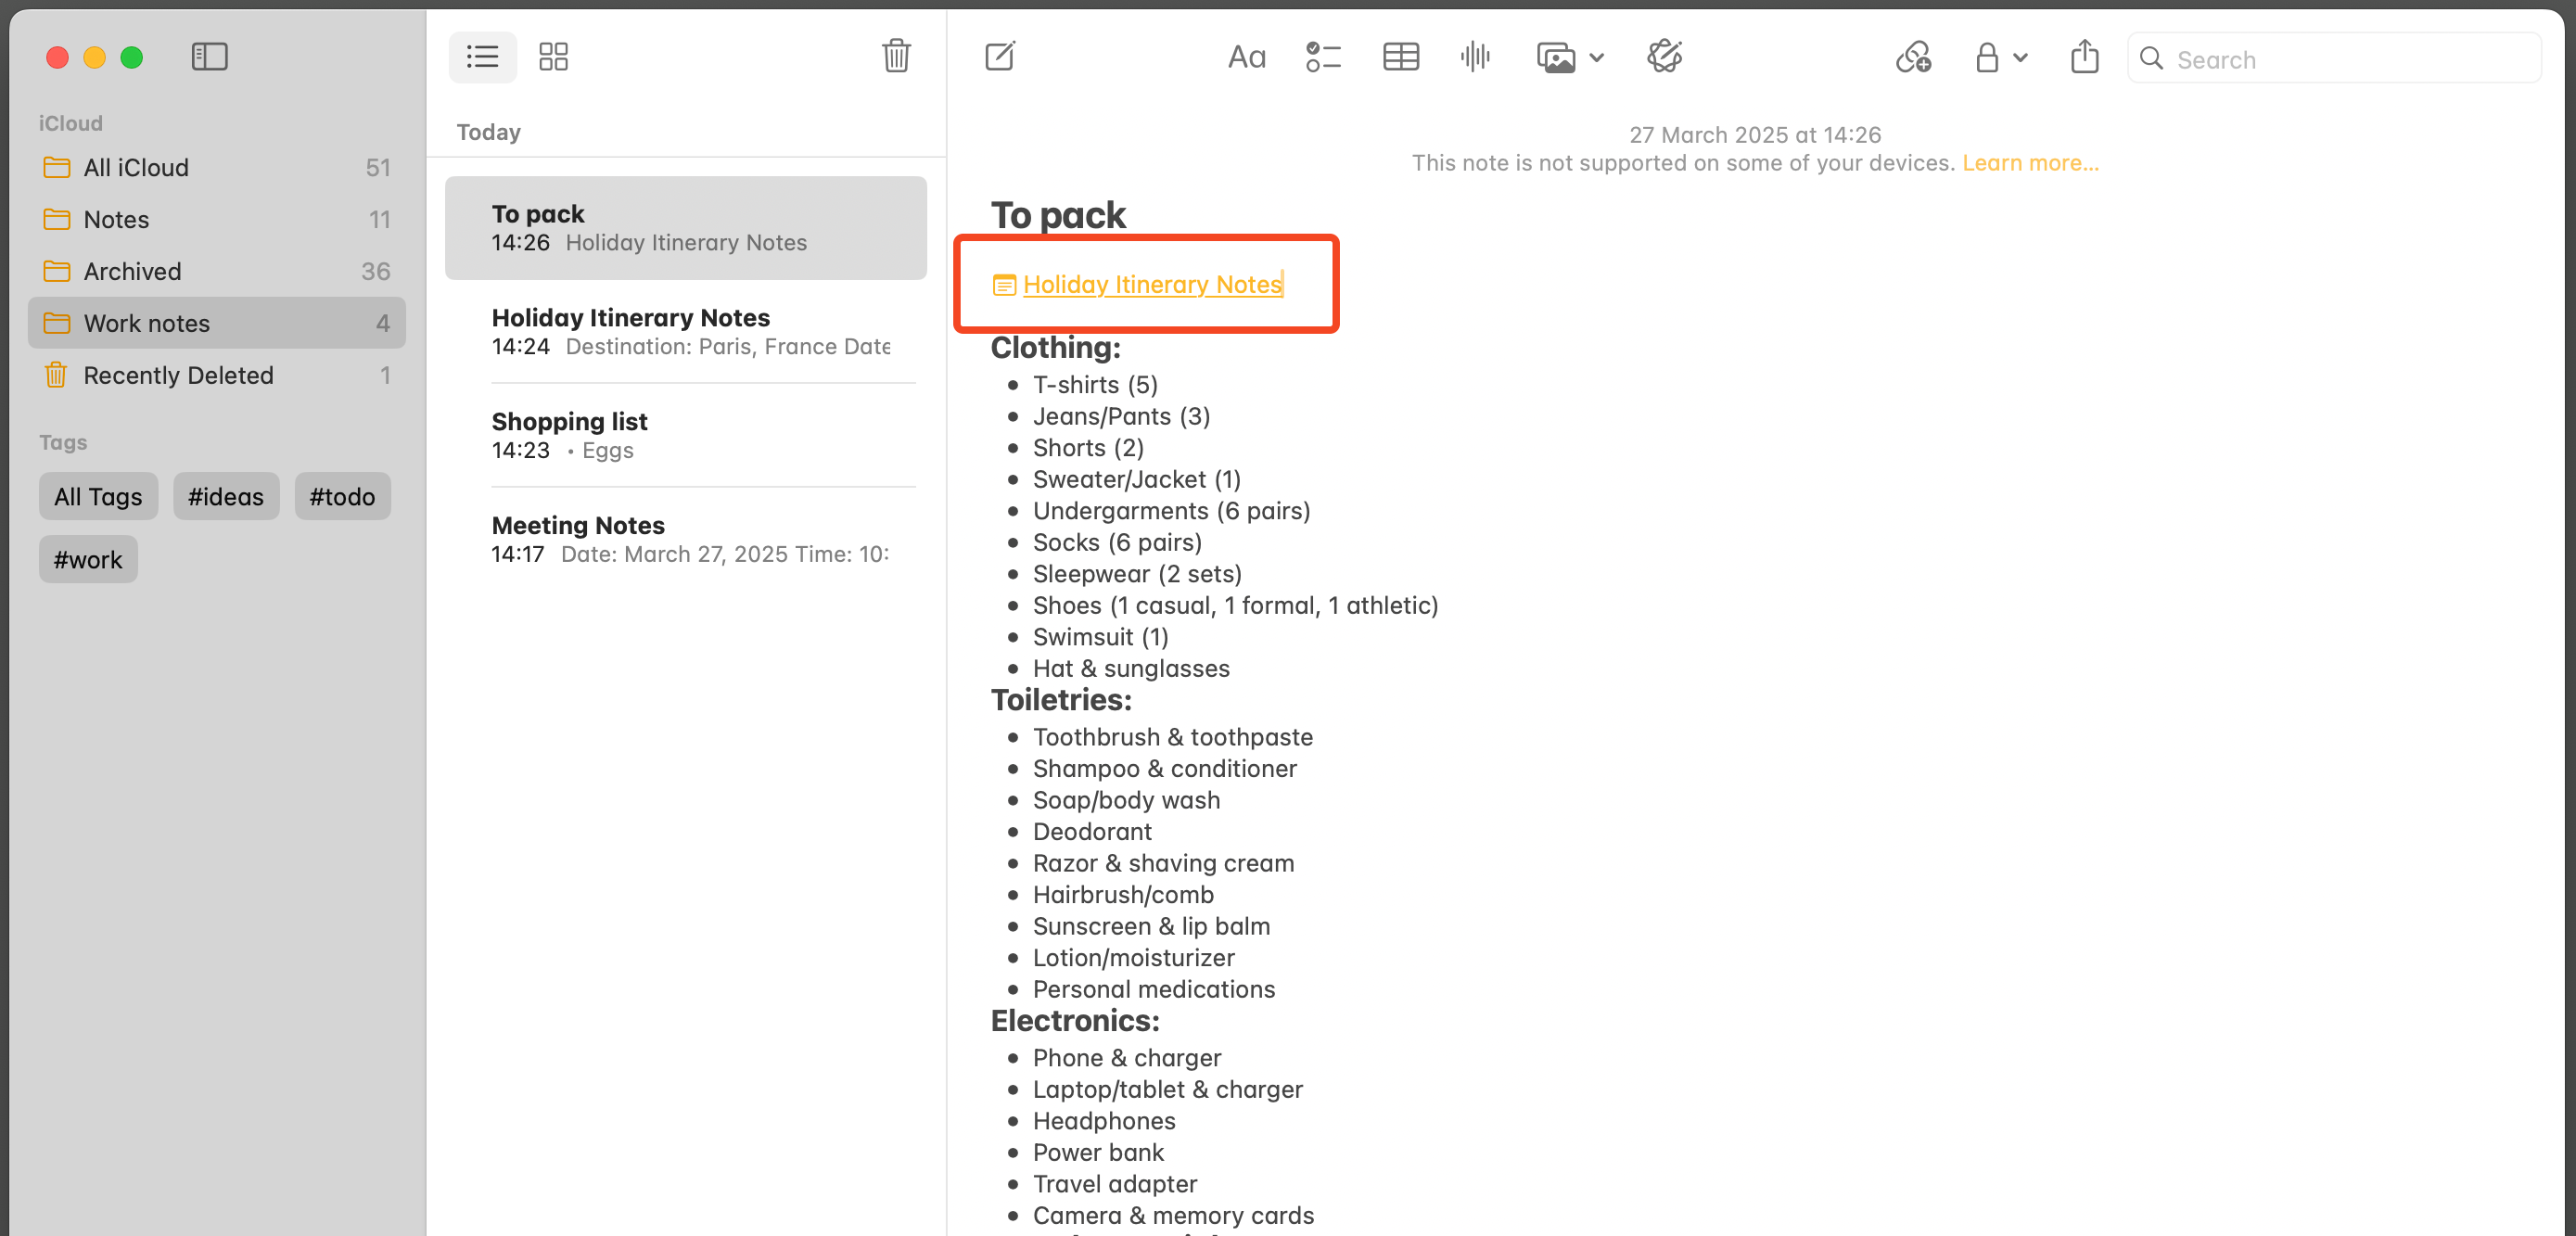Open the Shopping list note
This screenshot has width=2576, height=1236.
686,436
